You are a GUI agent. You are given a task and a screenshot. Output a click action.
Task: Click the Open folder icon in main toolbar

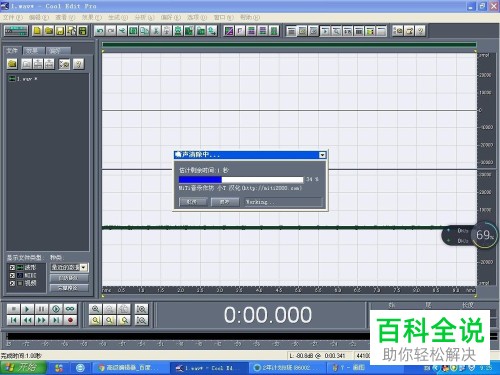[x=49, y=31]
